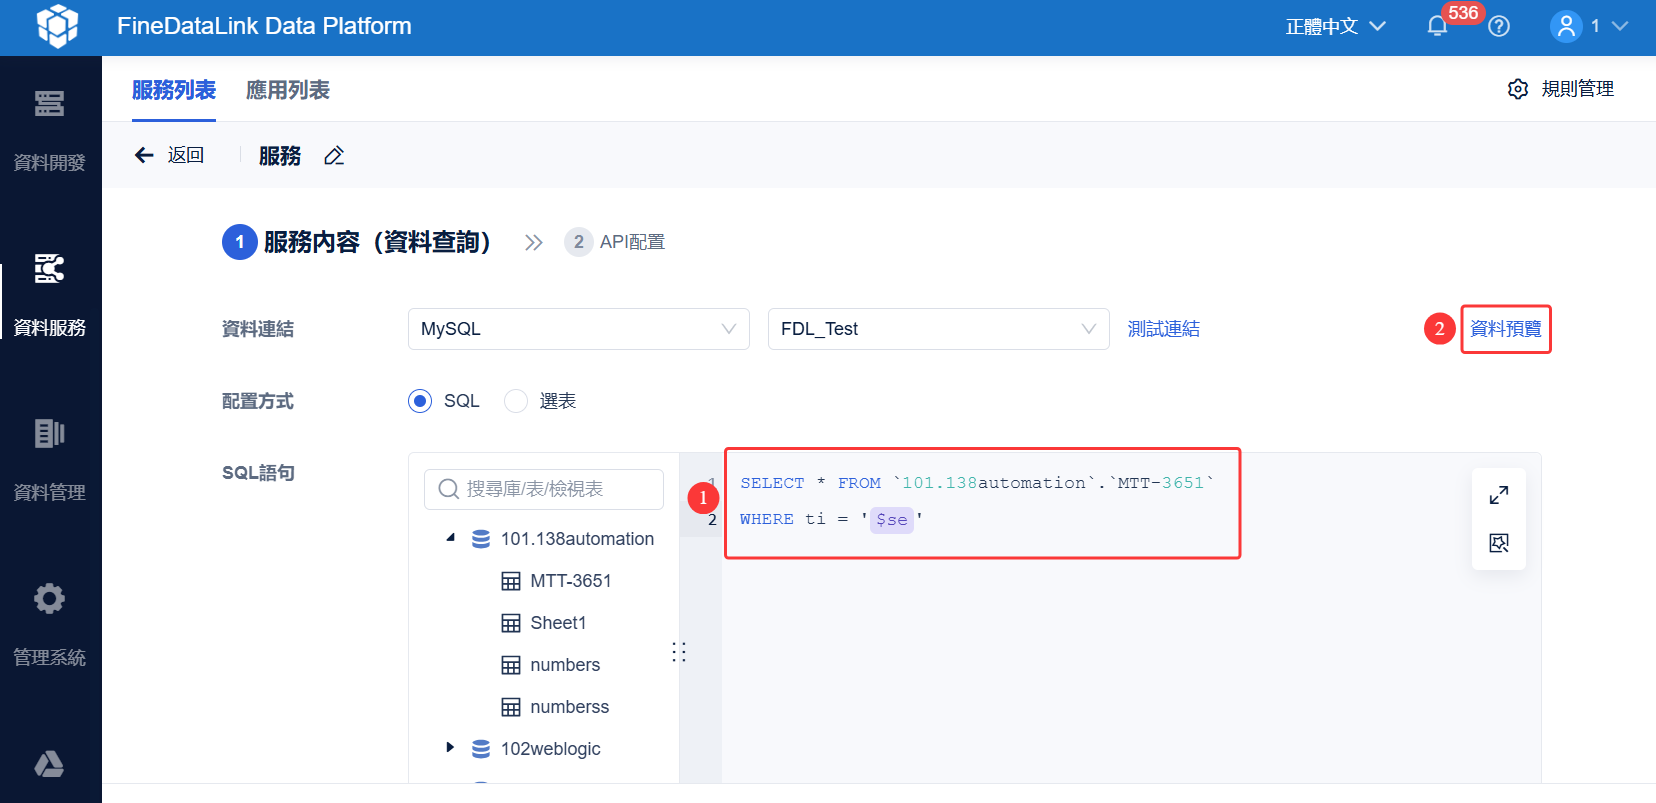Click the bottom sidebar triangle icon
This screenshot has height=803, width=1656.
[x=49, y=764]
